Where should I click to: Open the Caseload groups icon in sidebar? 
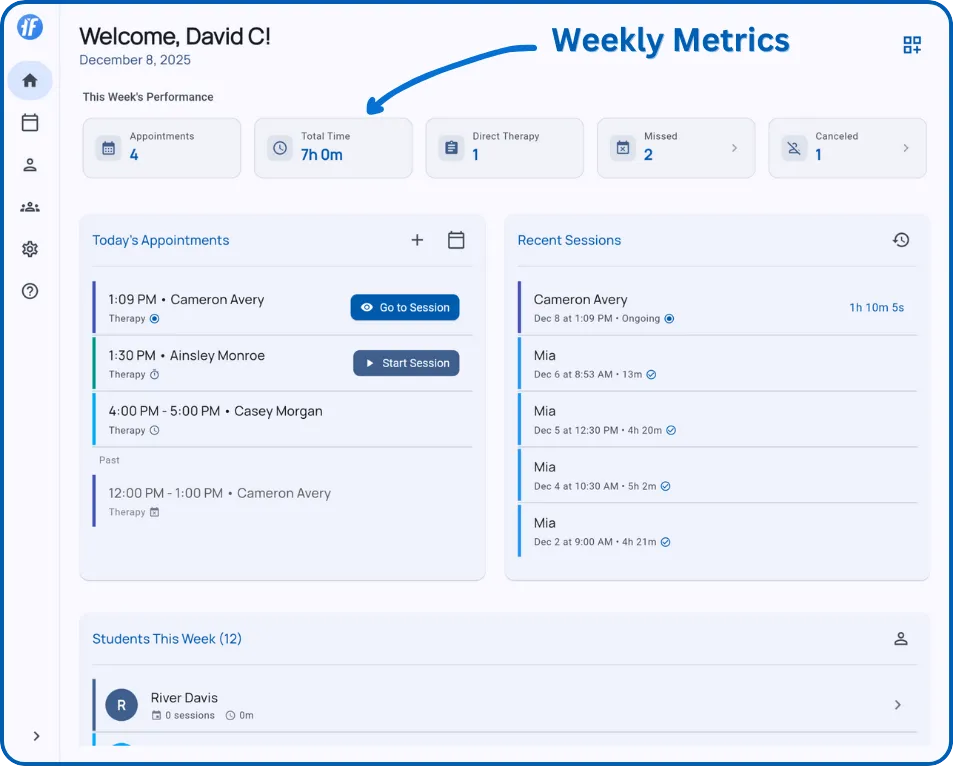coord(30,207)
